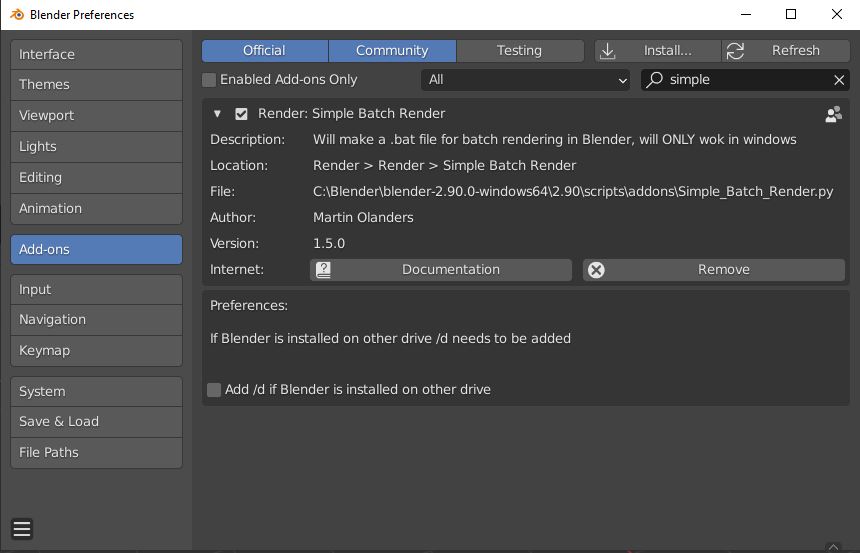
Task: Enable the Enabled Add-ons Only checkbox
Action: tap(209, 80)
